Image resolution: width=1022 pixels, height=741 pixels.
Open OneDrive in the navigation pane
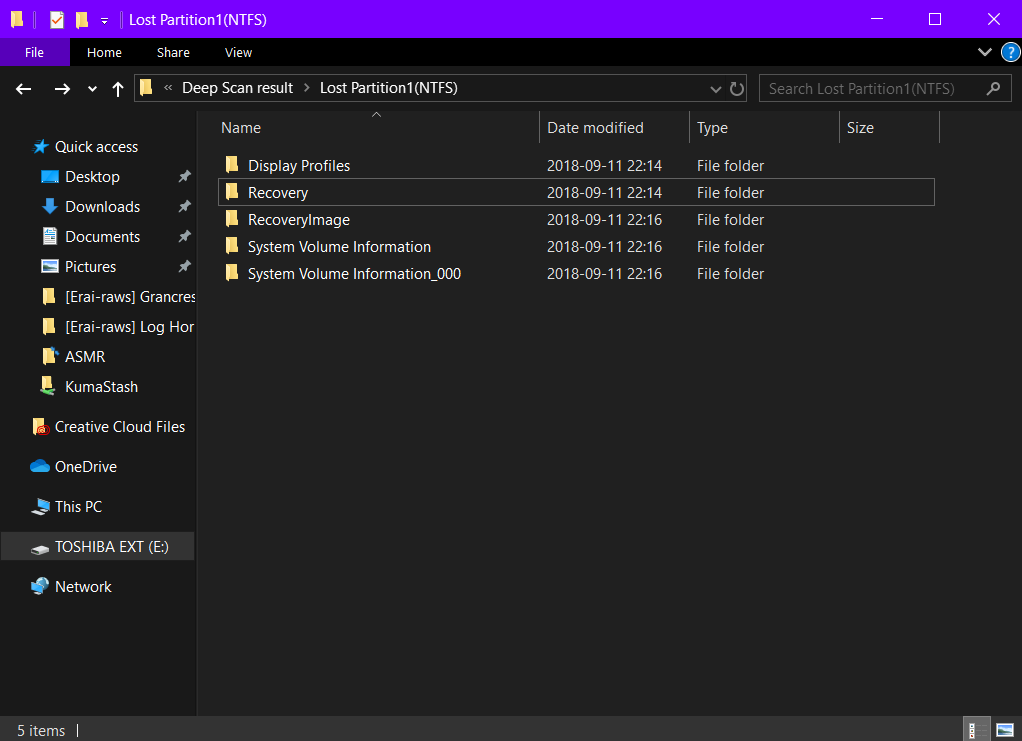pyautogui.click(x=85, y=467)
